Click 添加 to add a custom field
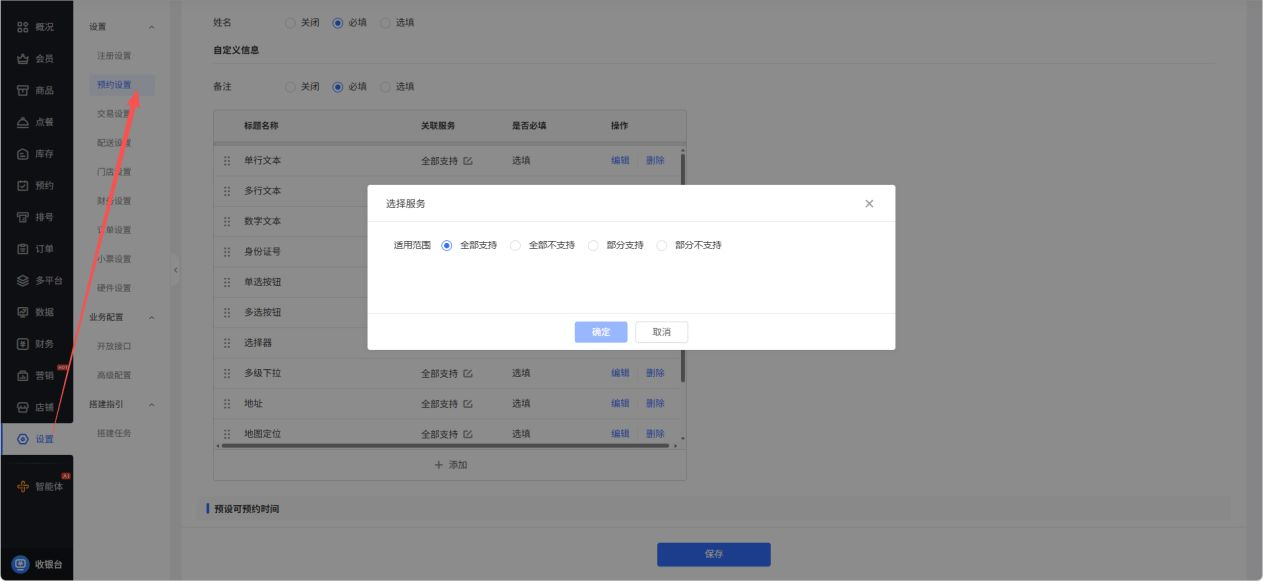This screenshot has width=1265, height=581. click(450, 465)
